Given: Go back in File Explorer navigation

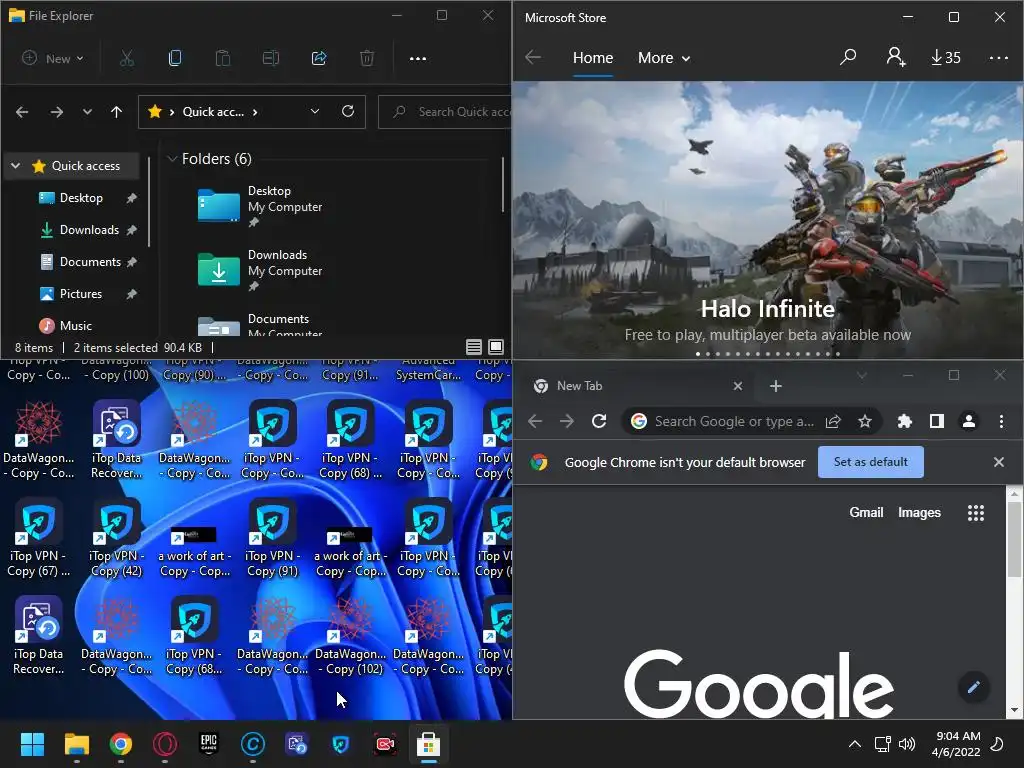Looking at the screenshot, I should click(x=22, y=112).
